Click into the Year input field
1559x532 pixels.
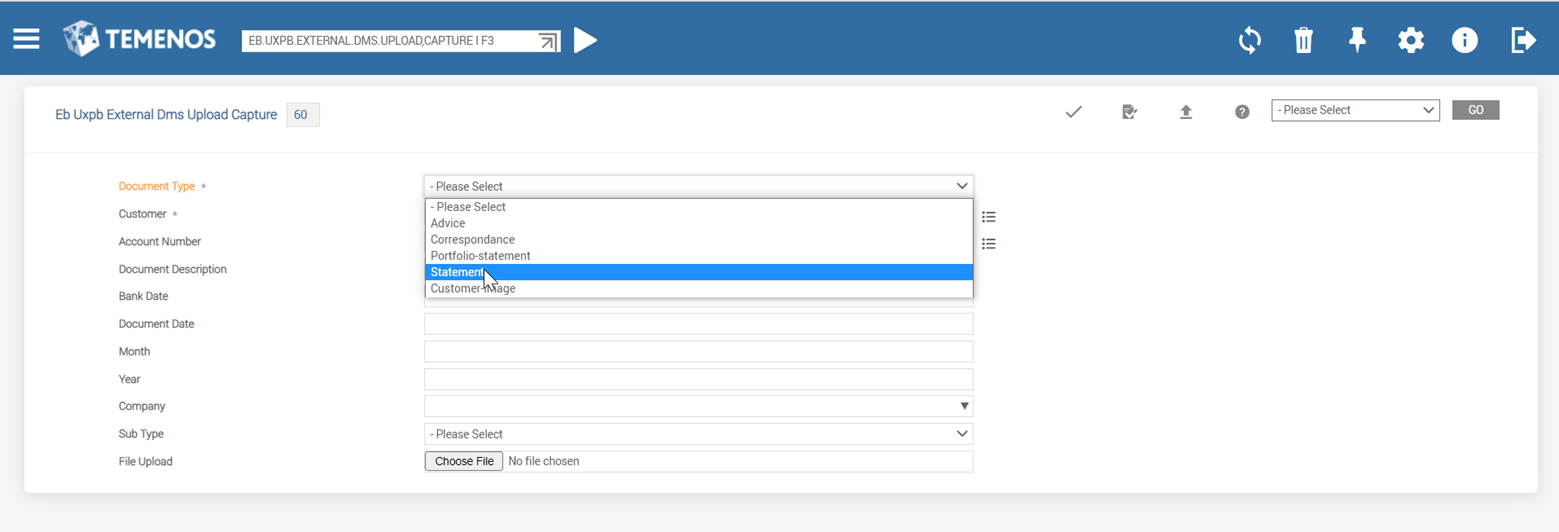698,379
